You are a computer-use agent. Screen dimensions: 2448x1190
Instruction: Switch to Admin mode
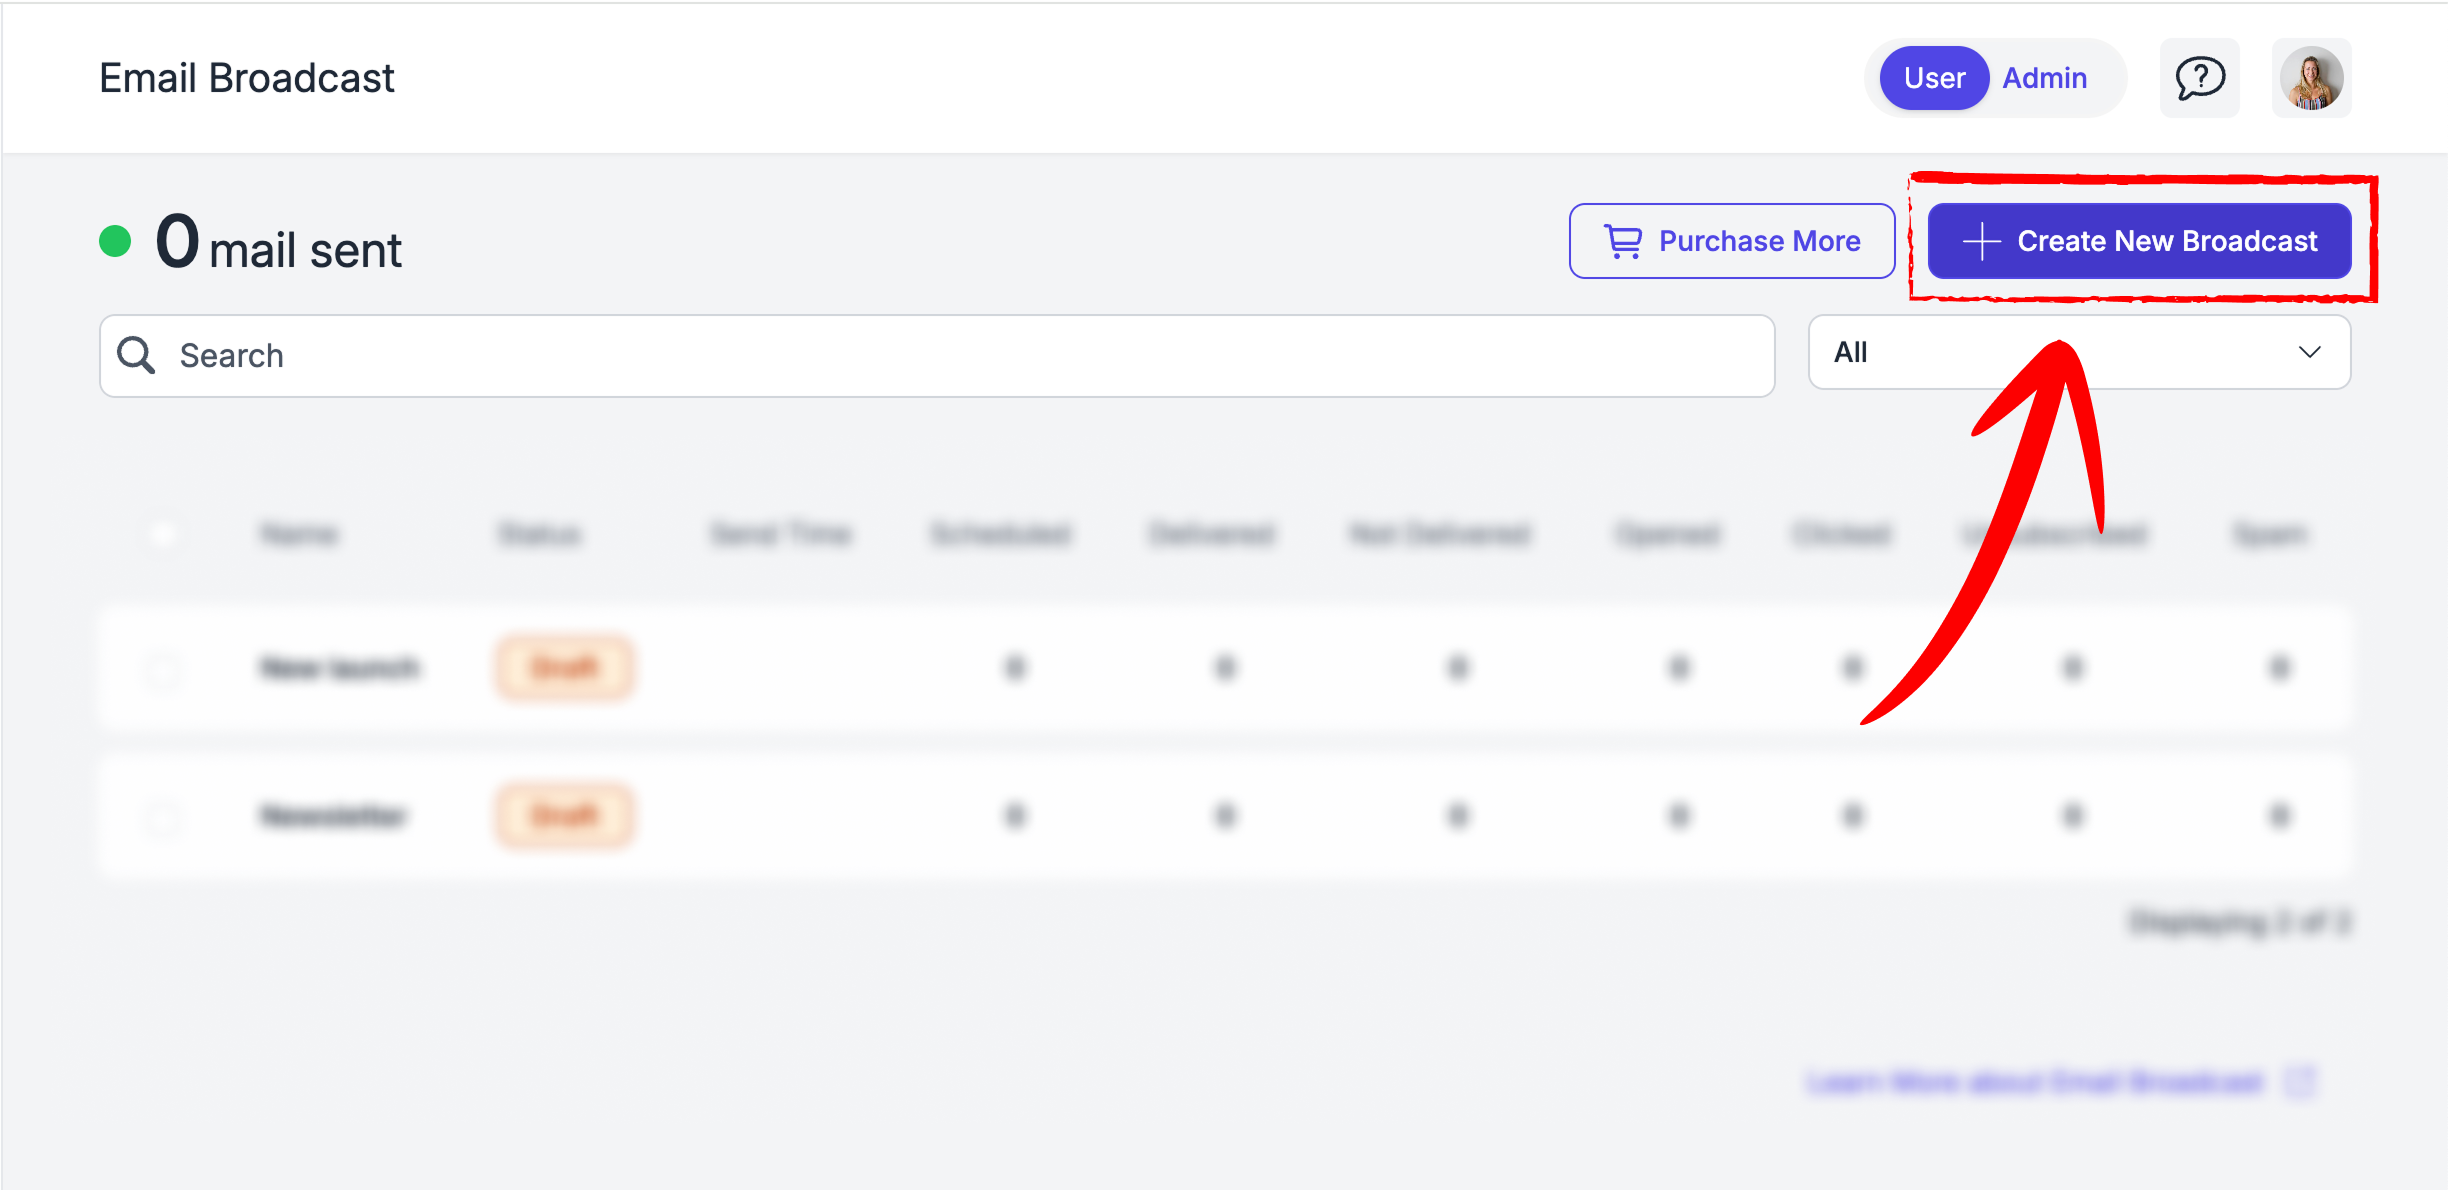click(x=2044, y=78)
